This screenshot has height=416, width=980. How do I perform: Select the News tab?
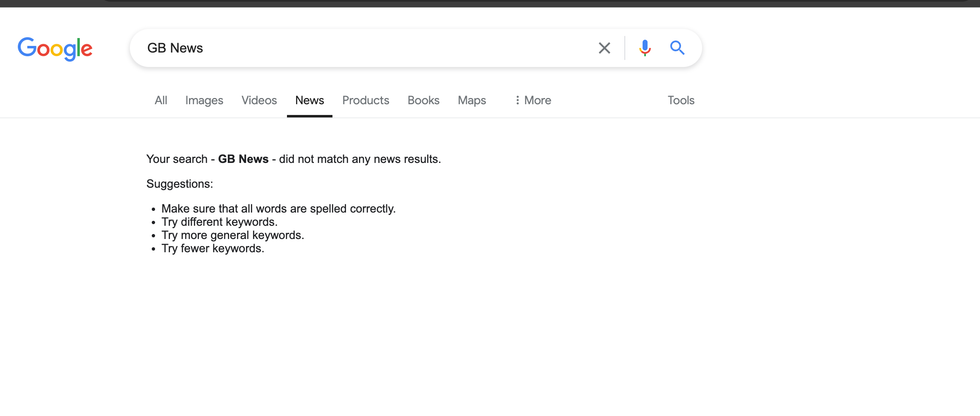(x=310, y=101)
